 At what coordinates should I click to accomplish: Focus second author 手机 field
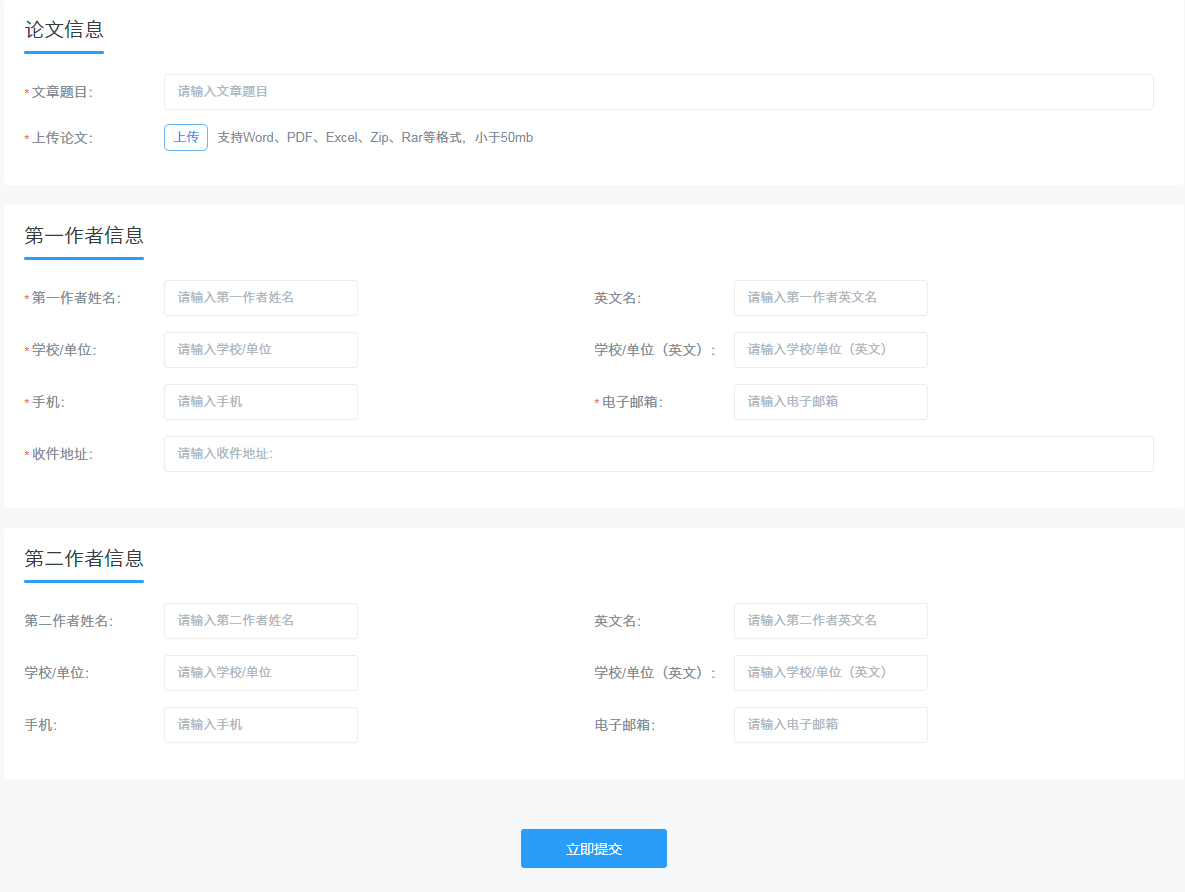tap(261, 725)
